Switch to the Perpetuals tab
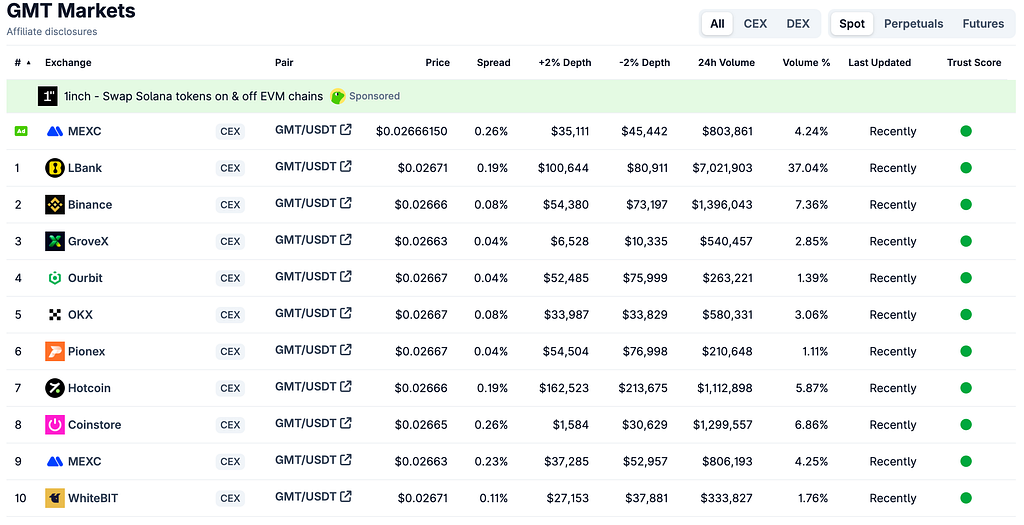The image size is (1024, 525). pos(913,24)
